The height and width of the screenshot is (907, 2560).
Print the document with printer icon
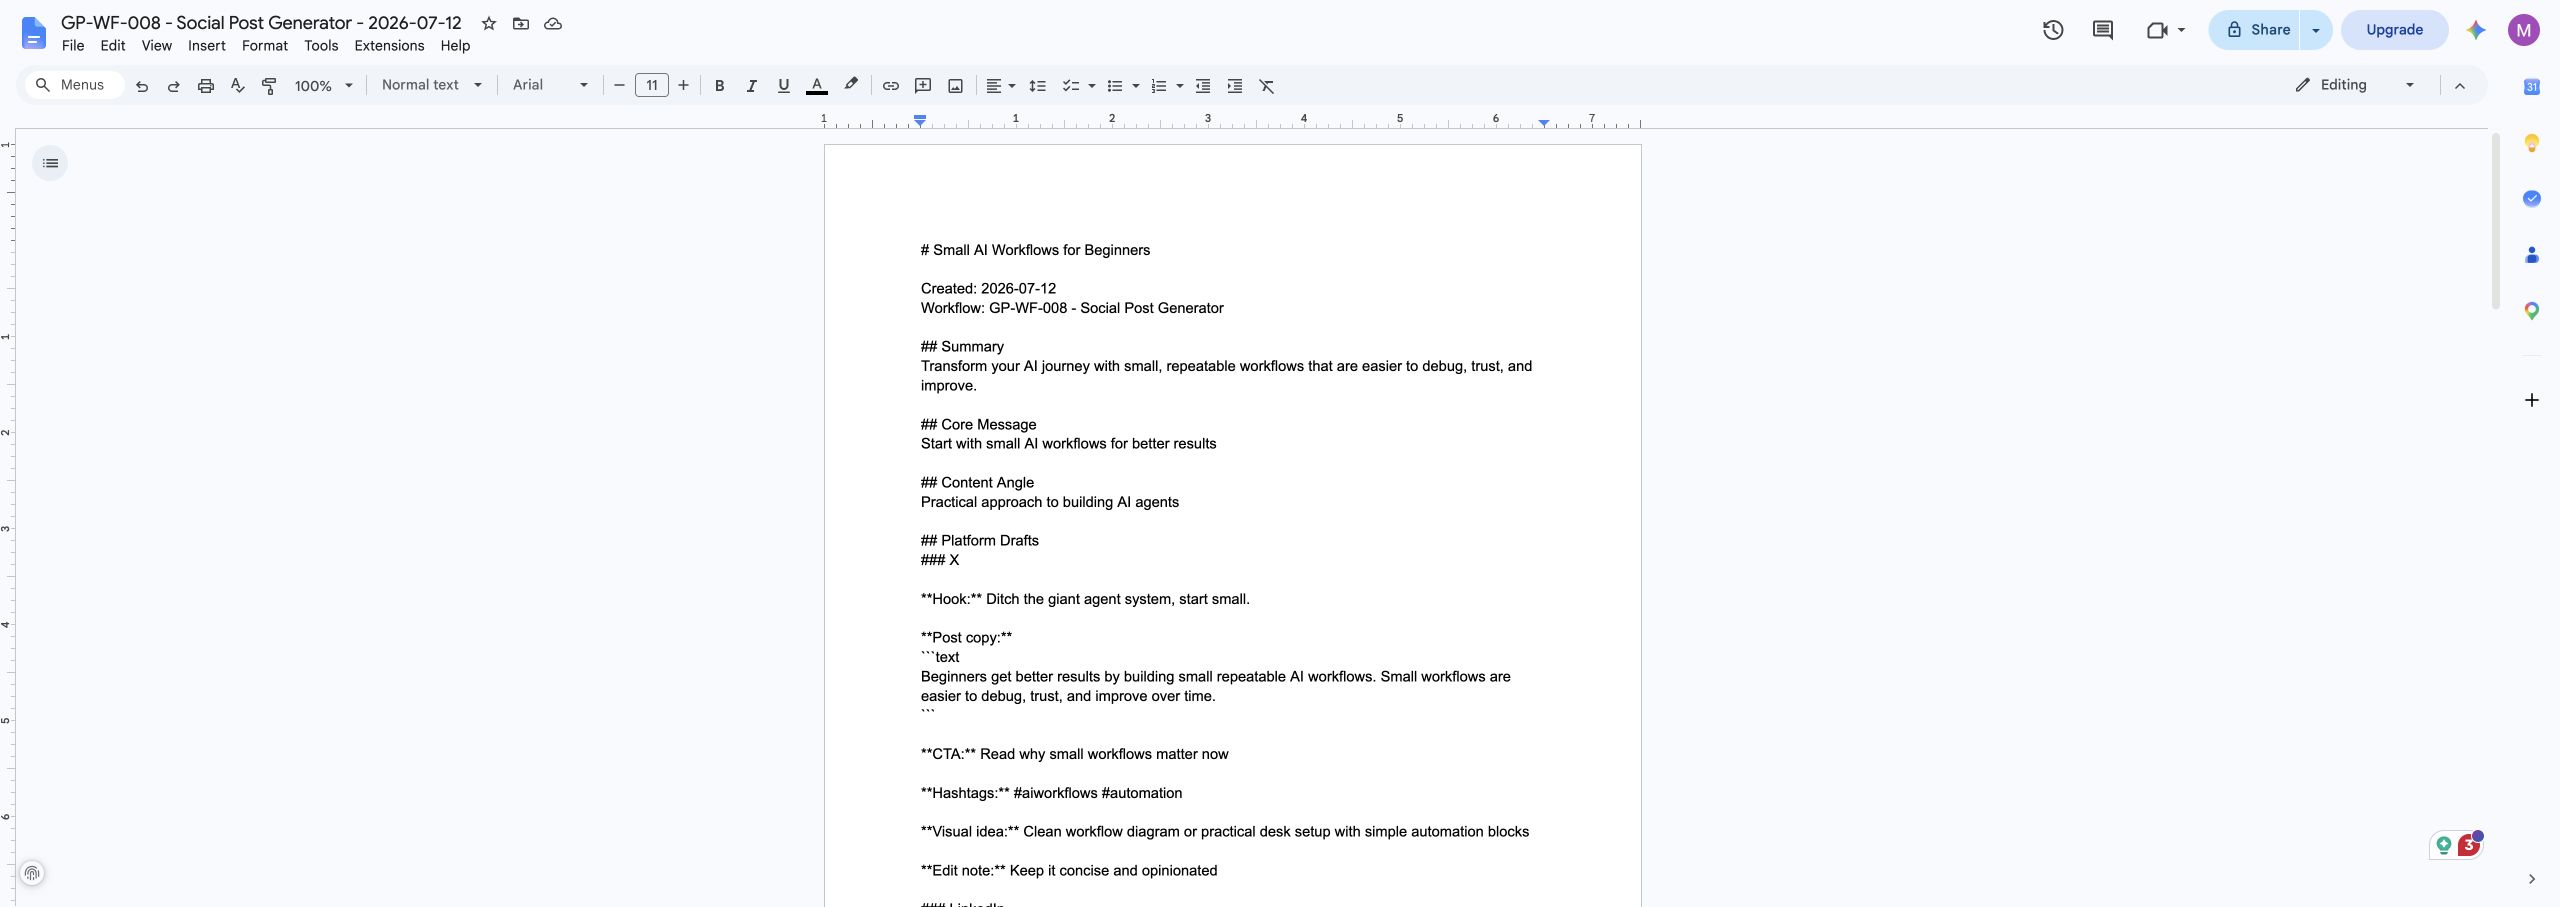(206, 86)
